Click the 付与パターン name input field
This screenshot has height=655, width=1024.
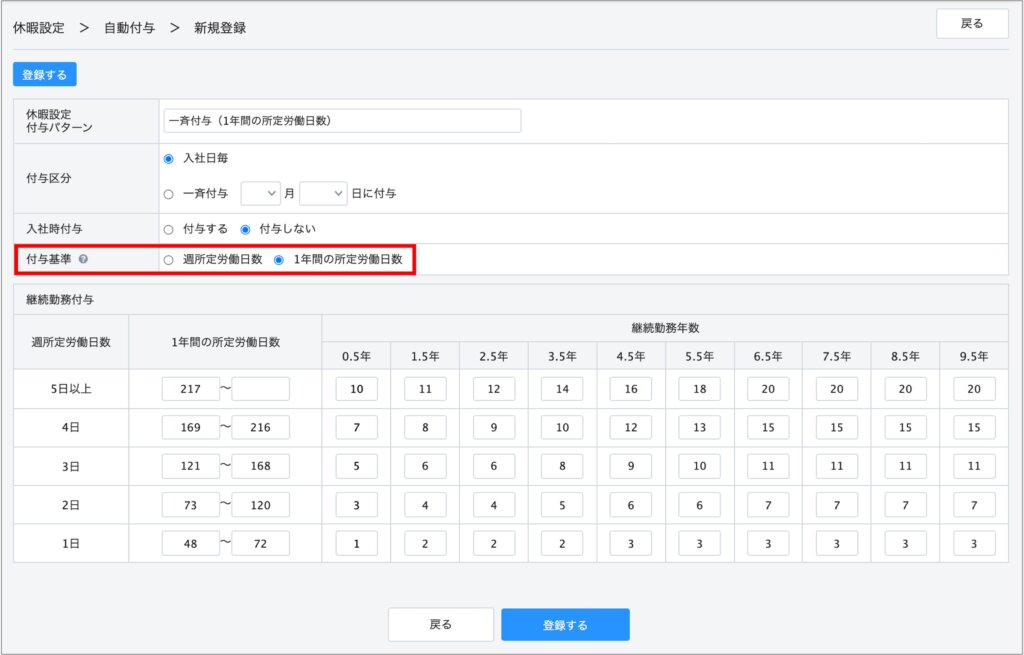pos(342,121)
